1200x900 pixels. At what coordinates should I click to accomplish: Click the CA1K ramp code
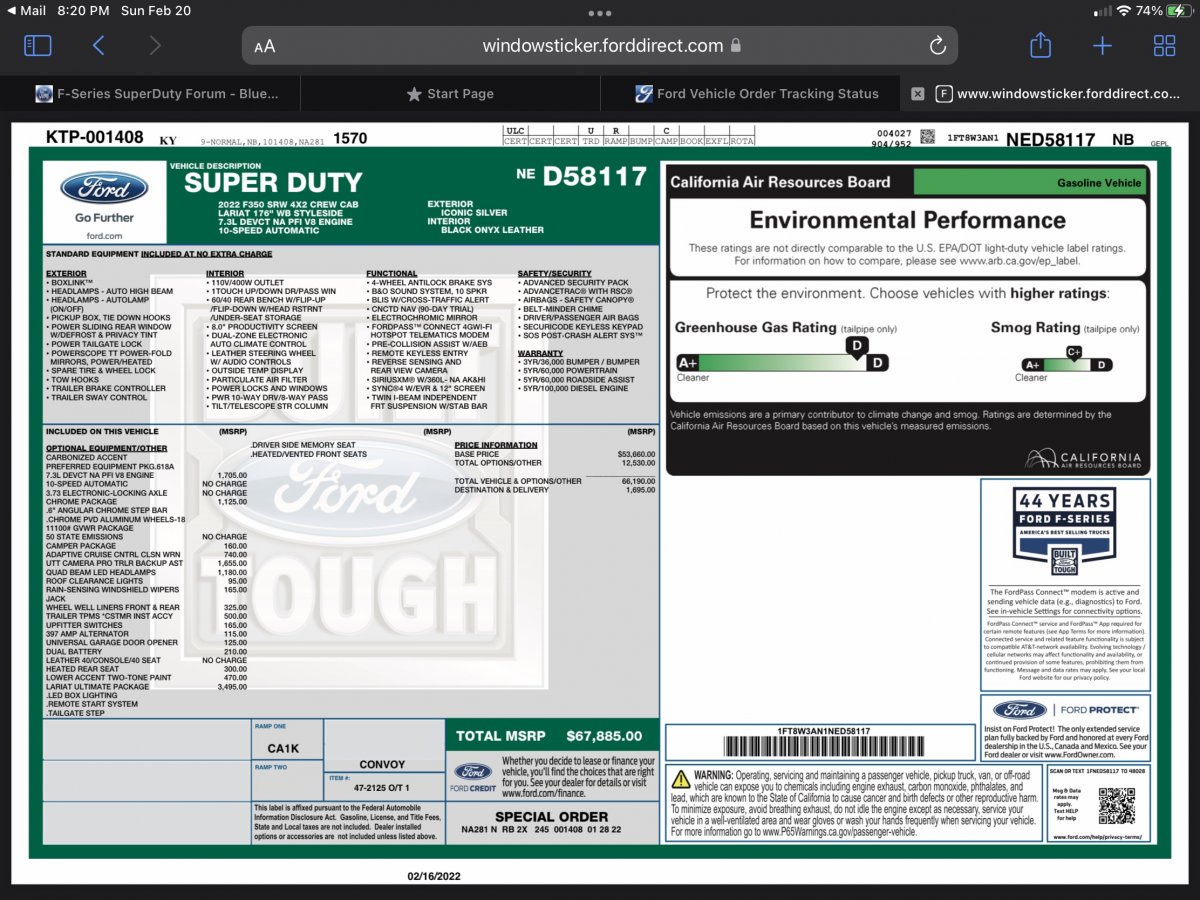[x=283, y=748]
